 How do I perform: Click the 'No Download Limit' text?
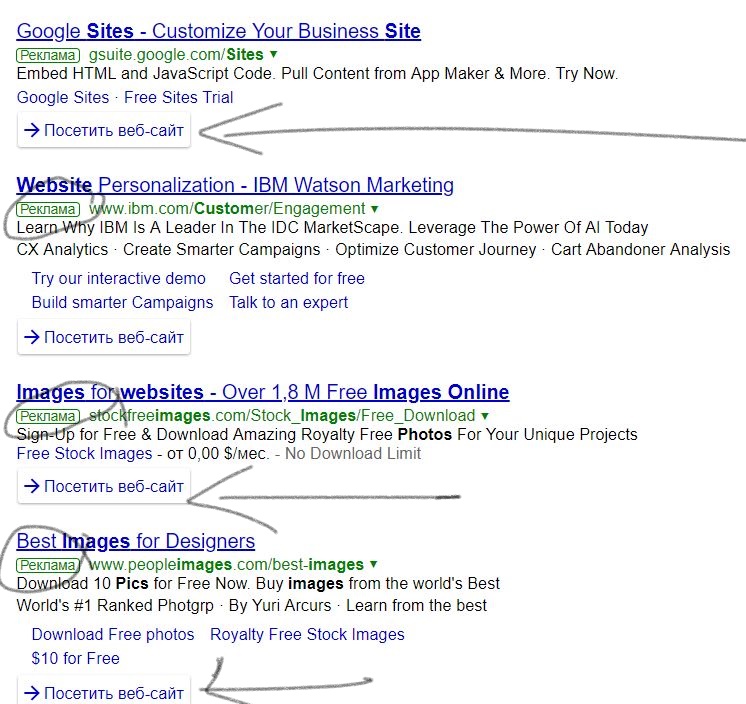[353, 453]
